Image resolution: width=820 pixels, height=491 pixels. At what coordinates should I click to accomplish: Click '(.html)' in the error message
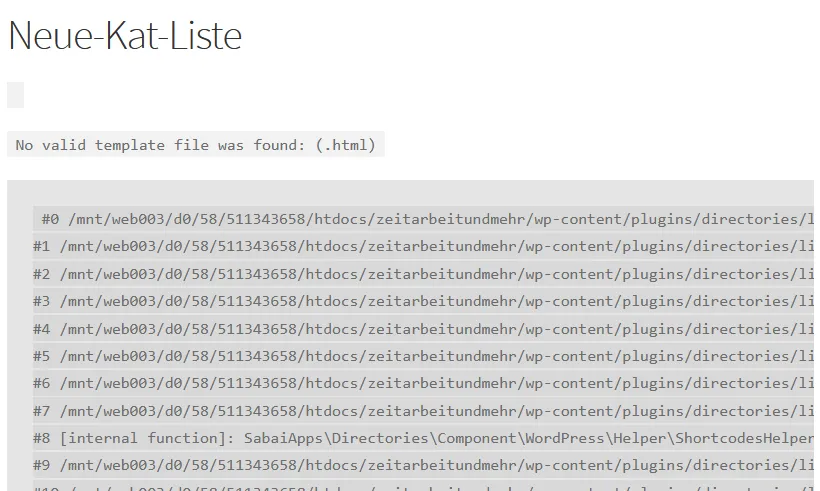(x=346, y=145)
